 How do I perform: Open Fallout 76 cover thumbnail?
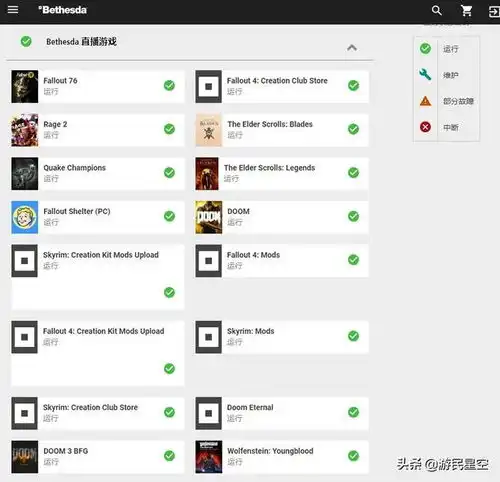pos(25,86)
